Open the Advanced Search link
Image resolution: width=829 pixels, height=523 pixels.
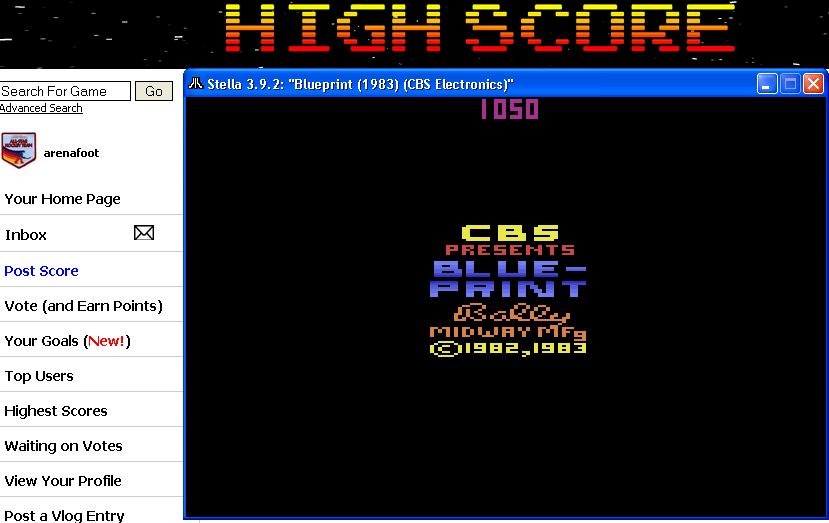[41, 108]
